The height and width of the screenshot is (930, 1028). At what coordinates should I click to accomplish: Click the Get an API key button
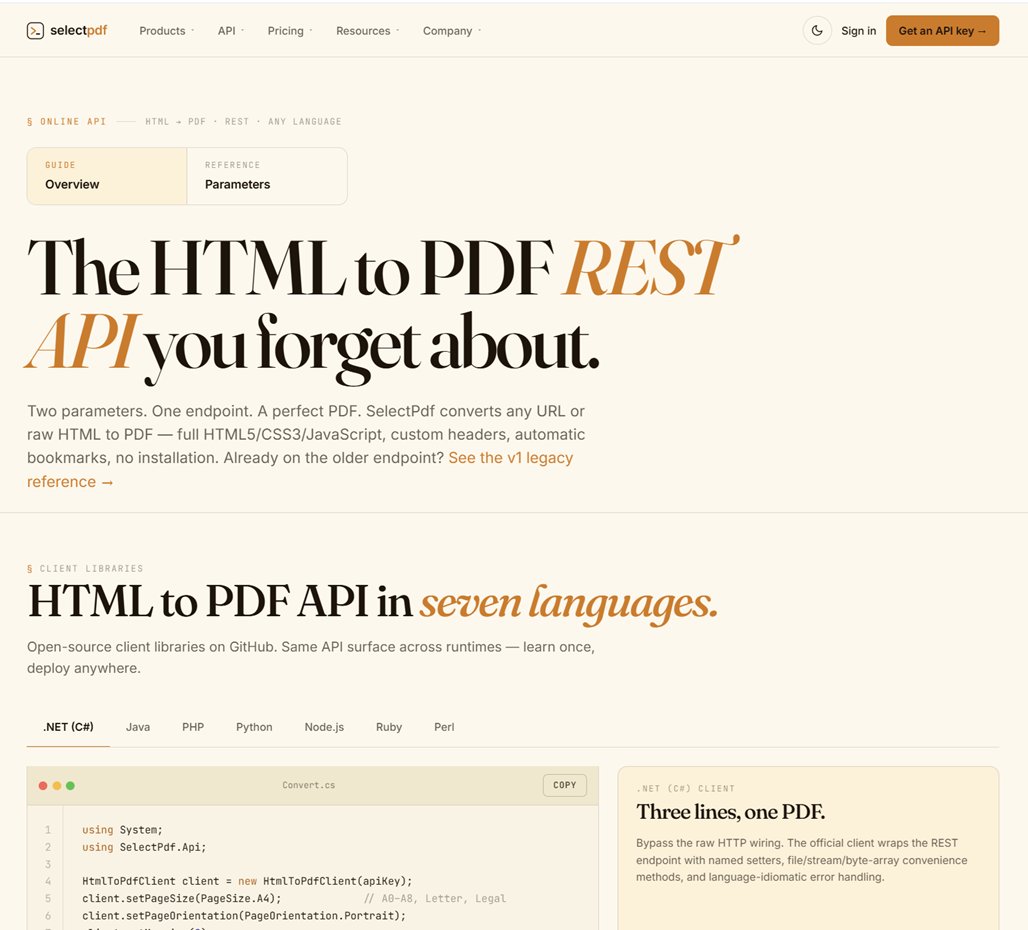(x=942, y=31)
